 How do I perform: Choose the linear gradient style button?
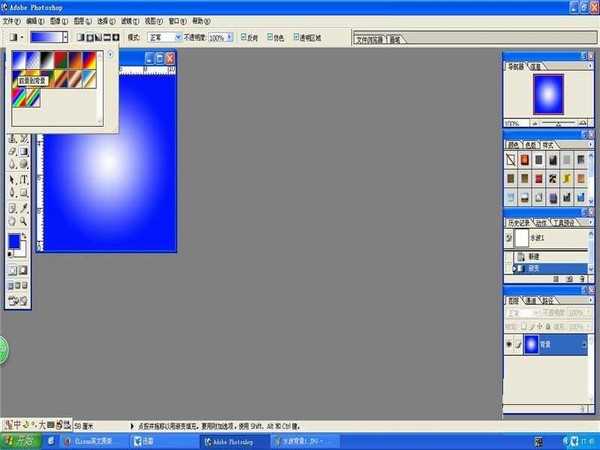pos(80,37)
